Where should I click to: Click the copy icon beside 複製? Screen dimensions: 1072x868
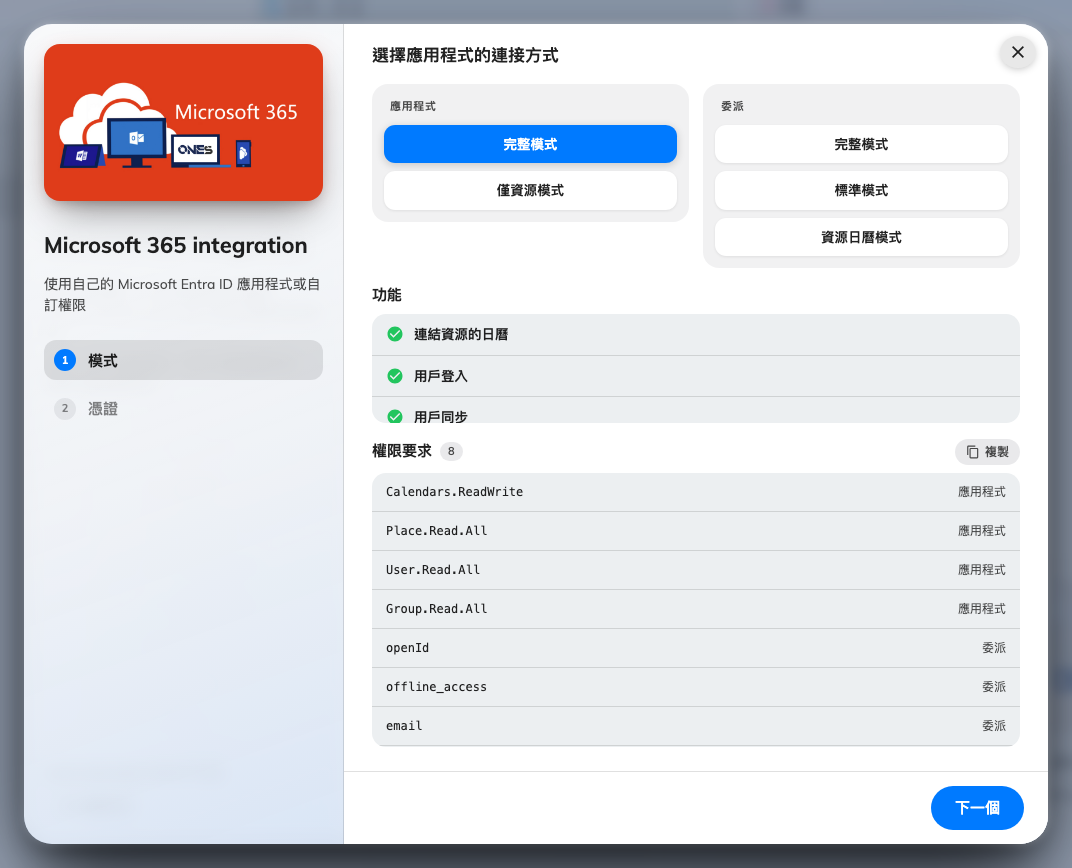pyautogui.click(x=972, y=452)
